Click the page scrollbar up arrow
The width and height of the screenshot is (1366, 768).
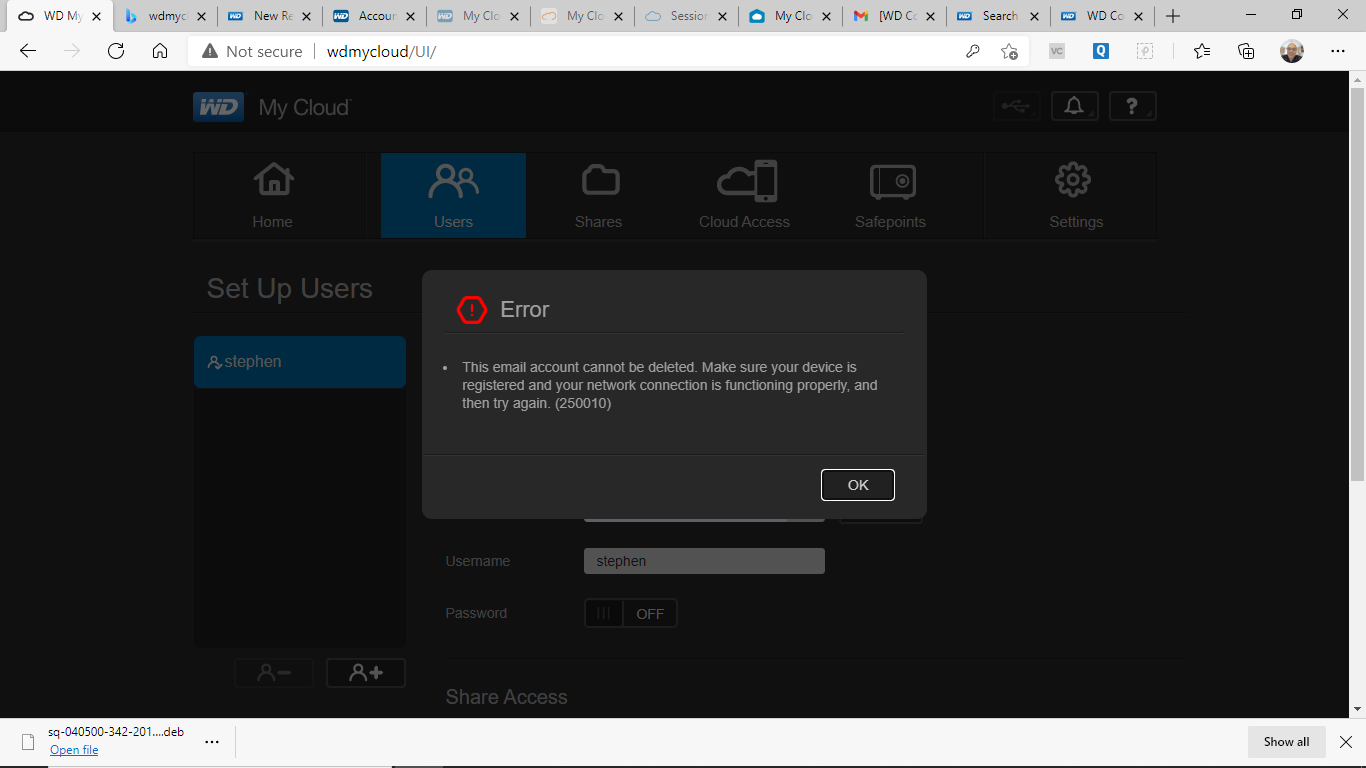(x=1358, y=79)
